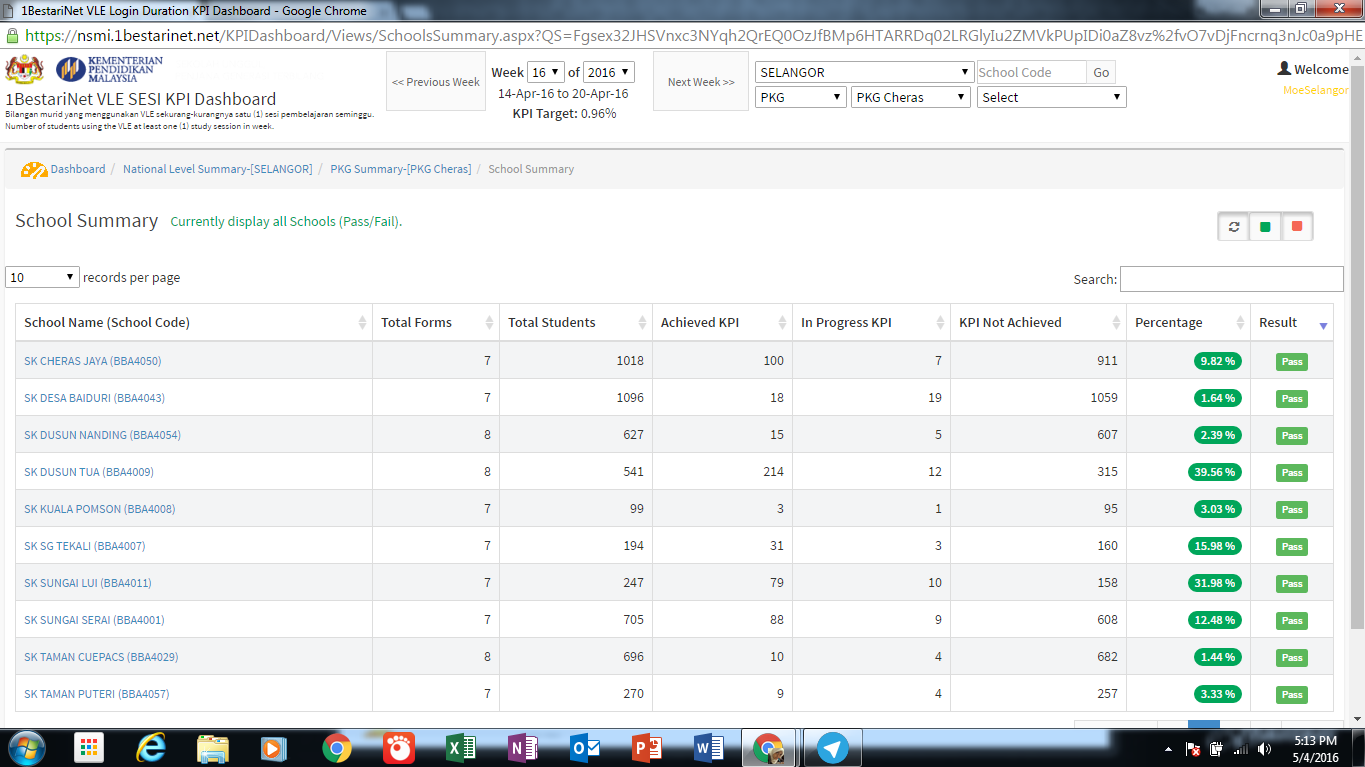Image resolution: width=1365 pixels, height=767 pixels.
Task: Open PKG Summary-[PKG Cheras] breadcrumb
Action: pyautogui.click(x=401, y=169)
